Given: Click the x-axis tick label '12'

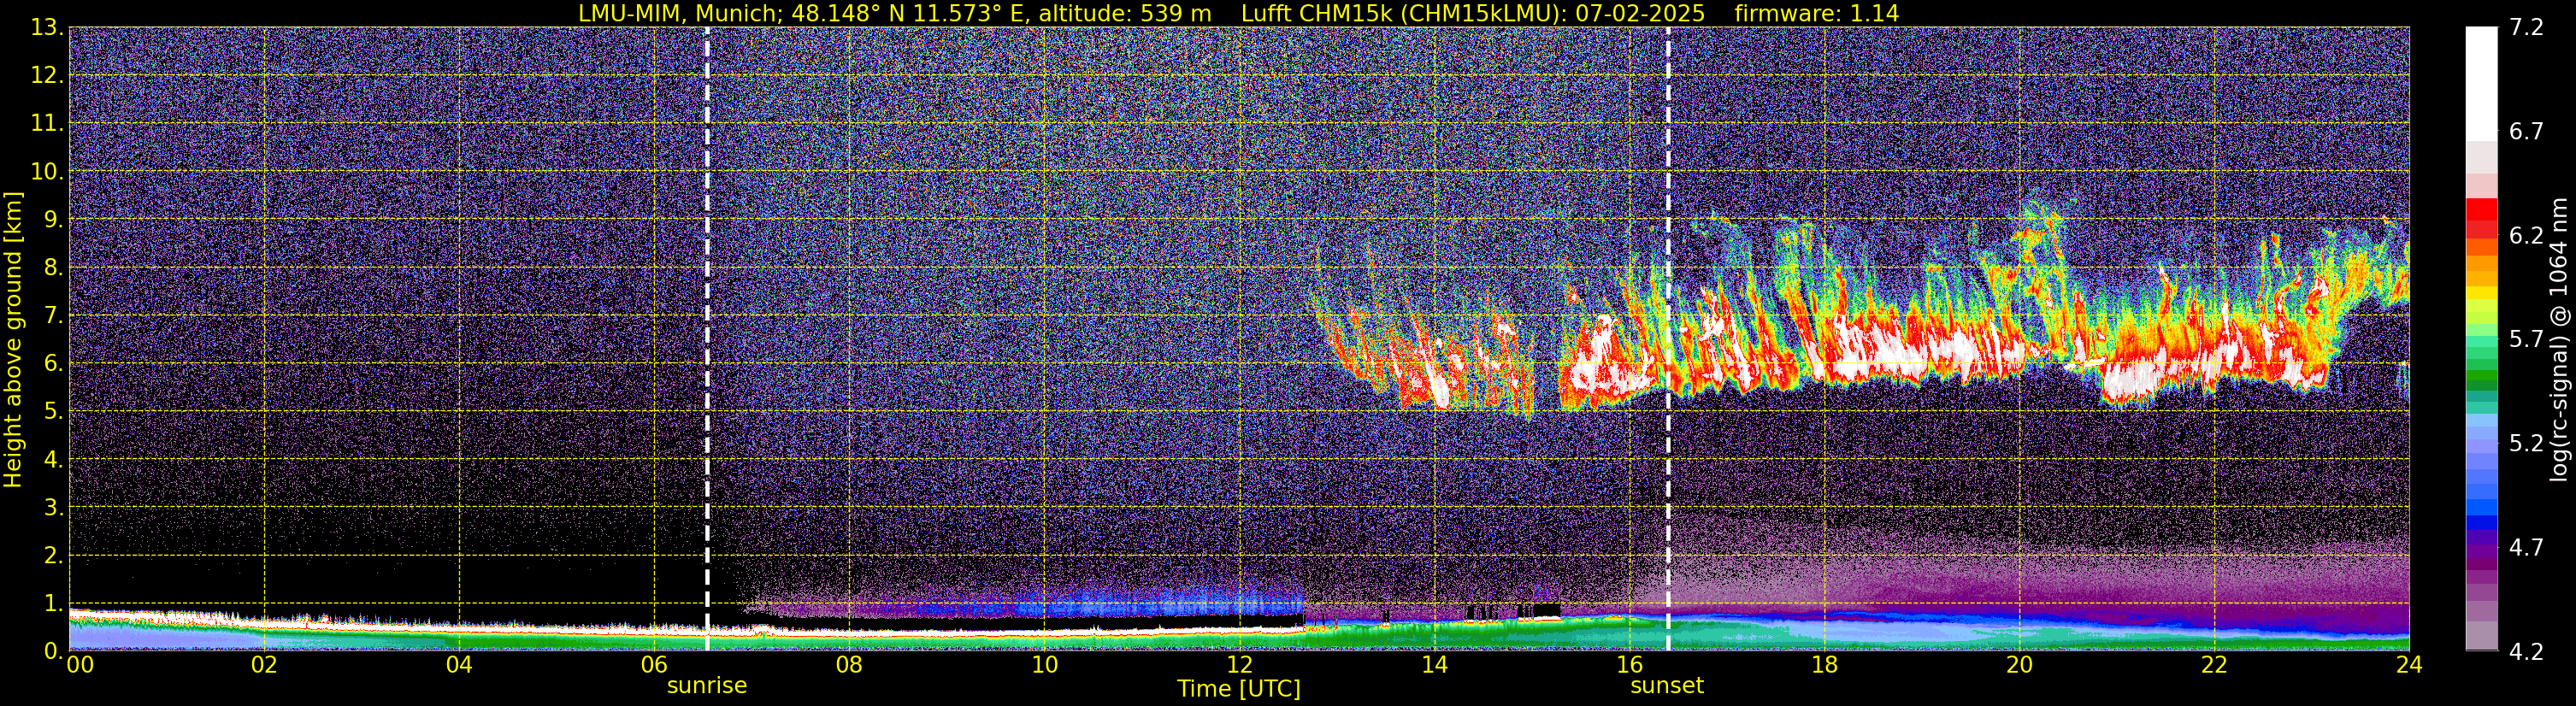Looking at the screenshot, I should coord(1239,665).
